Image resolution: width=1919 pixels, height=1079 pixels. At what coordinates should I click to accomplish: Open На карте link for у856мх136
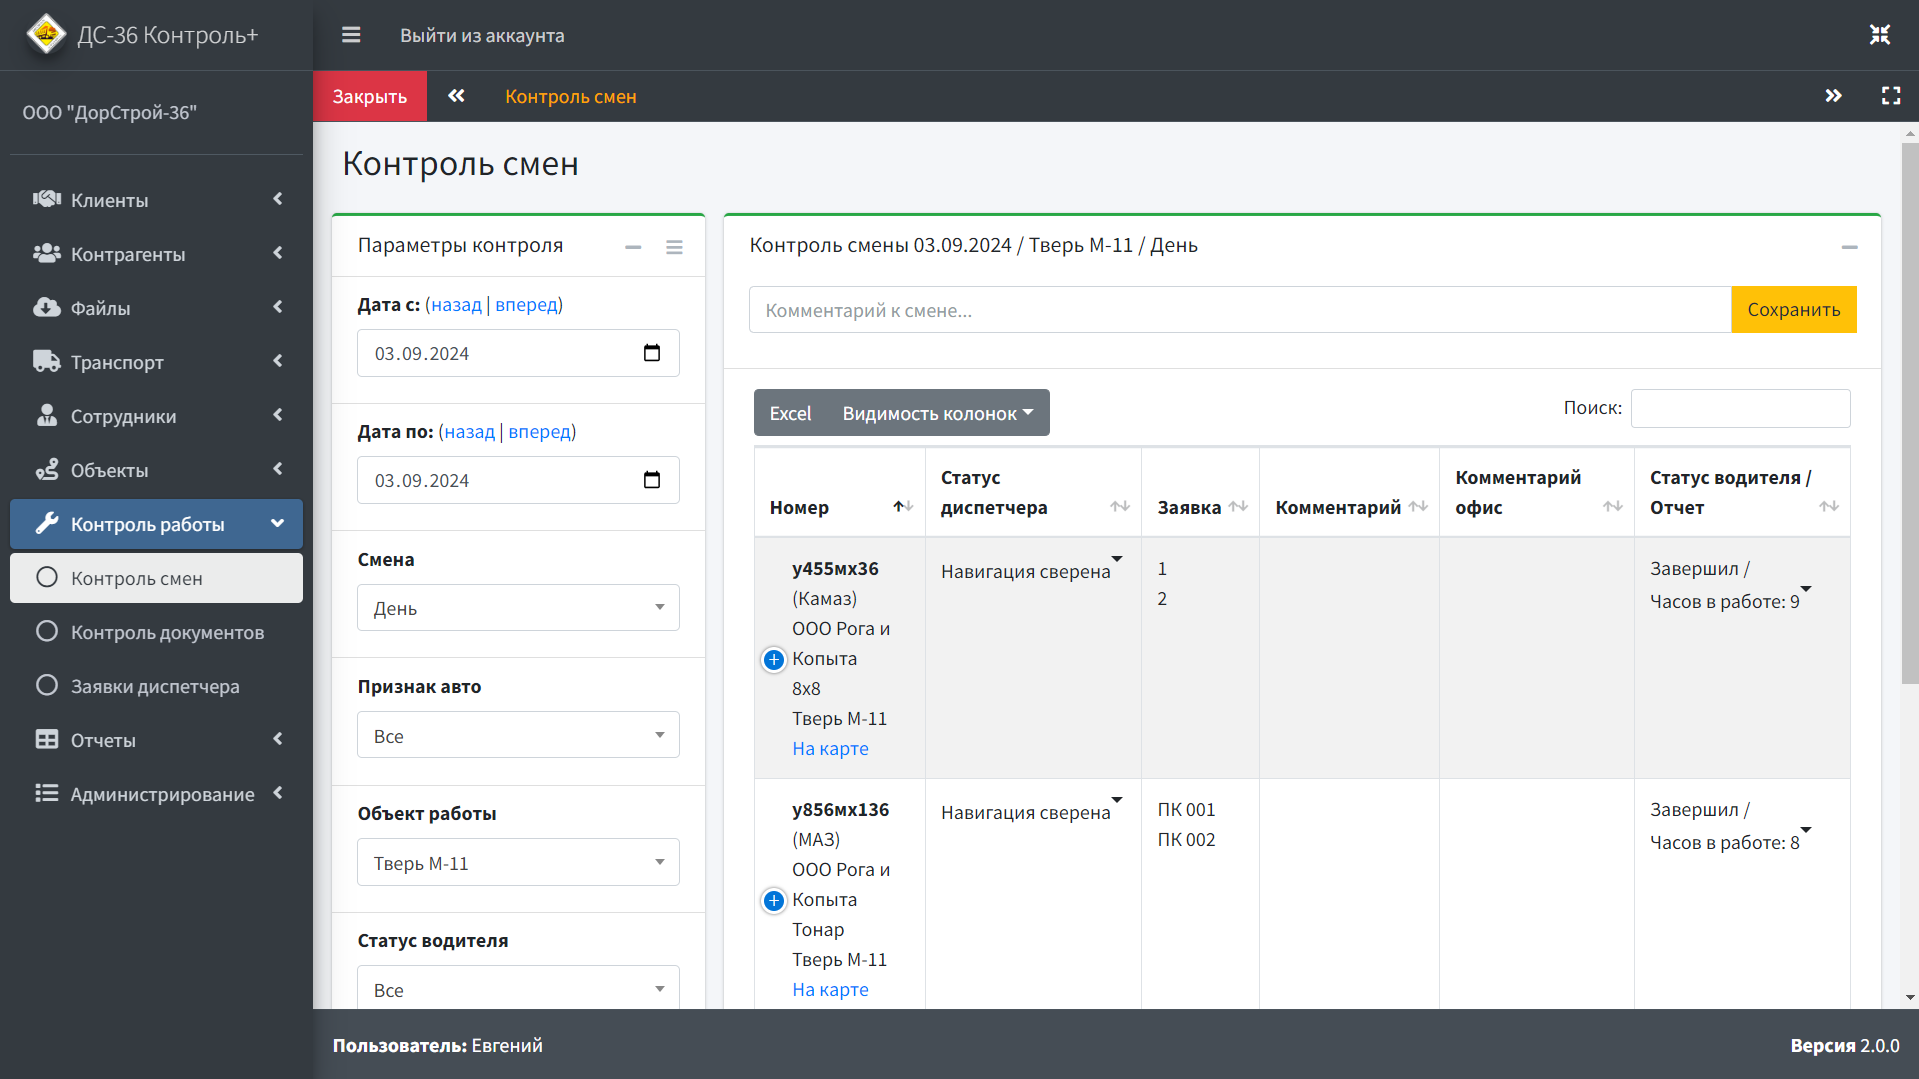click(830, 989)
